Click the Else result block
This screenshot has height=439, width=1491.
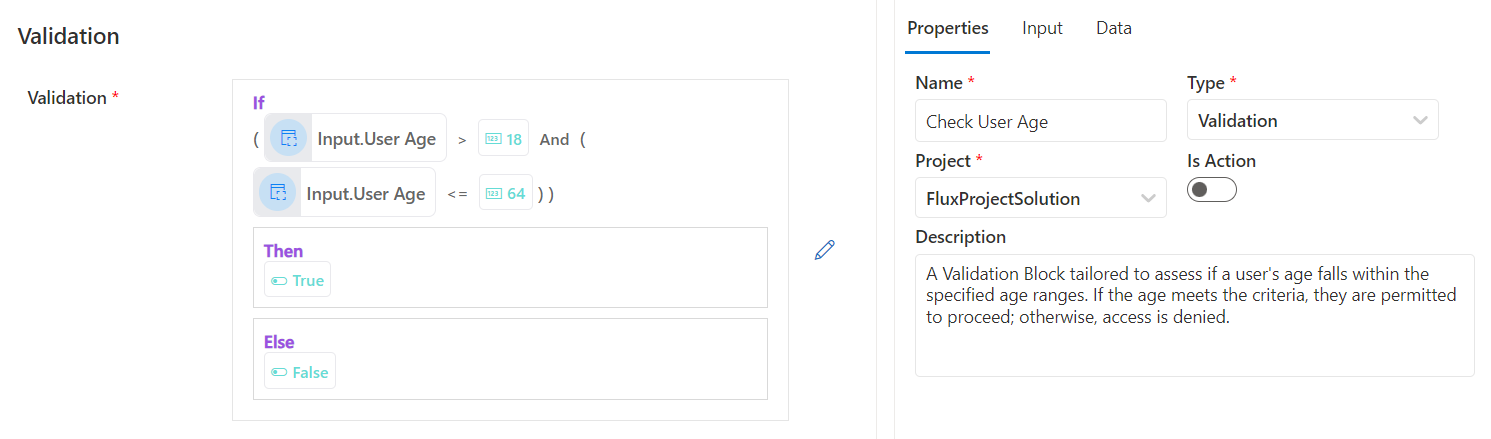pos(510,359)
